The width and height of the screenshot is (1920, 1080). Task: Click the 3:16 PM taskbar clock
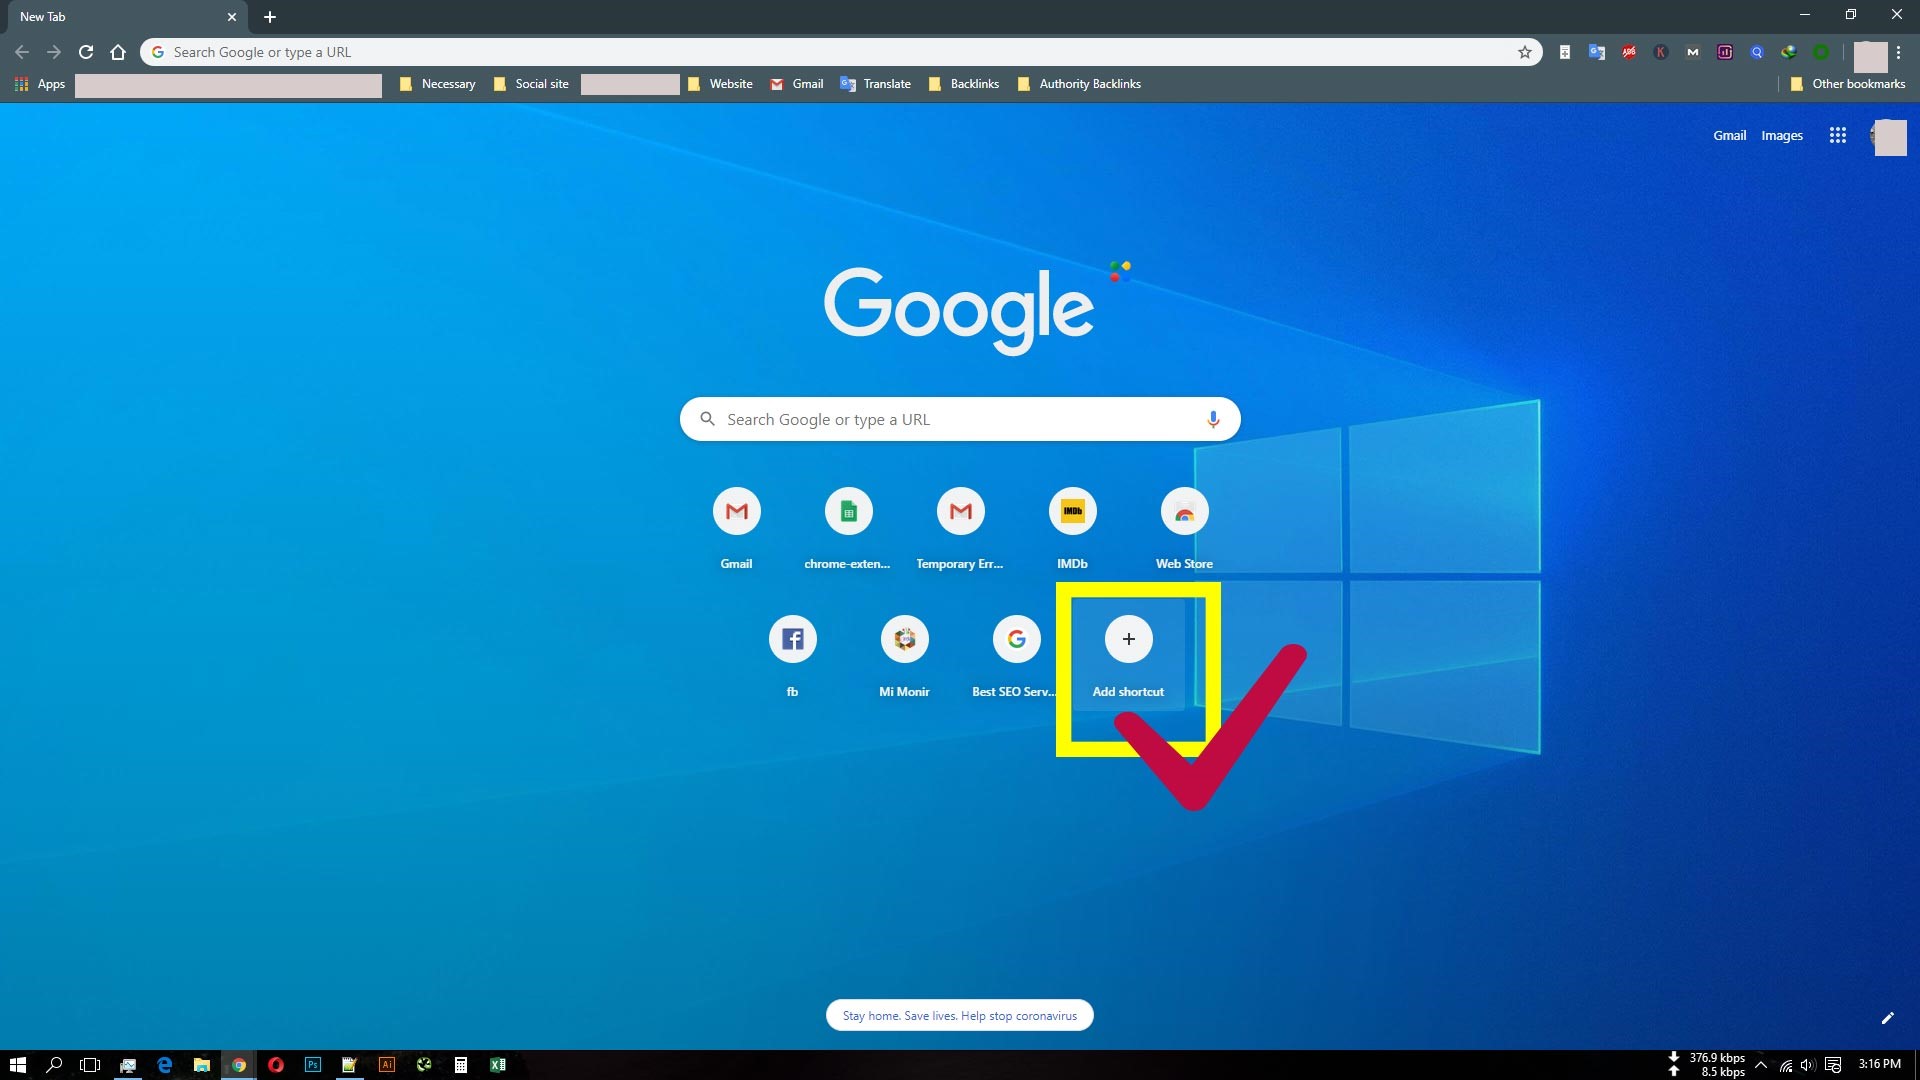point(1880,1064)
